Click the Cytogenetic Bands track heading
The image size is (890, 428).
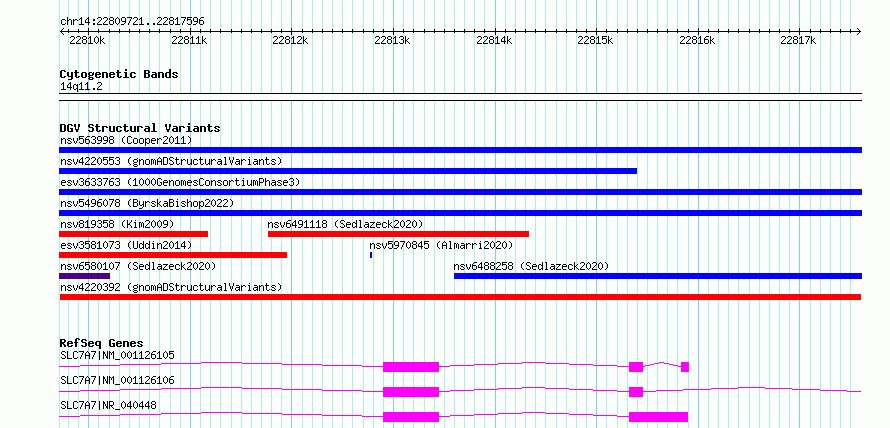[119, 74]
